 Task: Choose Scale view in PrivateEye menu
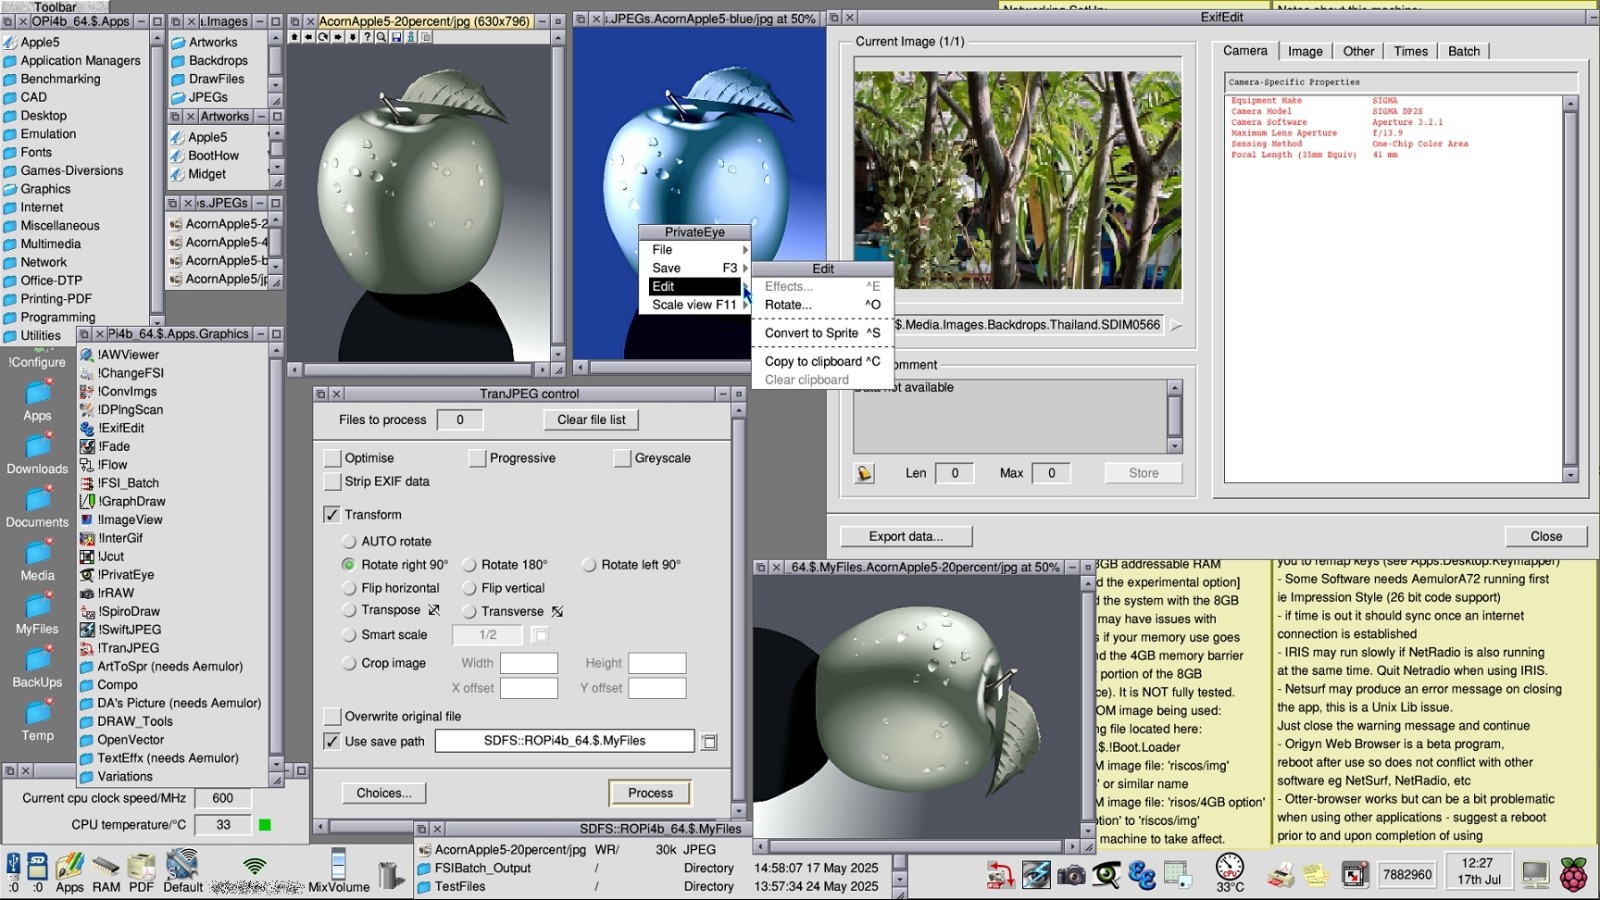point(694,305)
